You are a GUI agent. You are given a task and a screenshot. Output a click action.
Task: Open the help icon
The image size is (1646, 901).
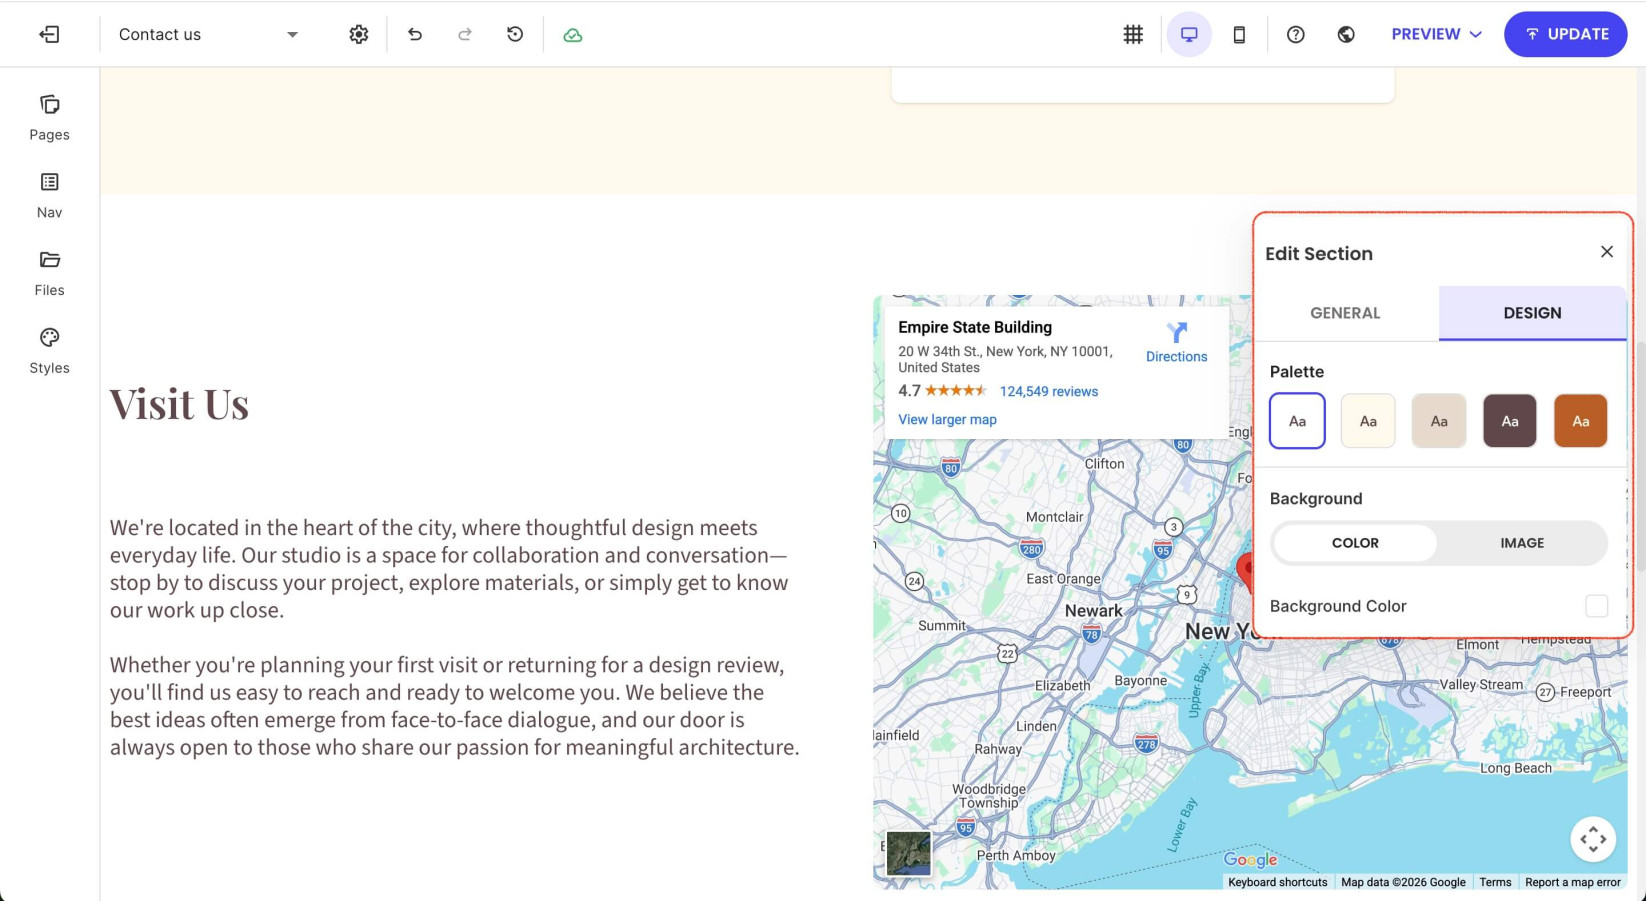tap(1296, 34)
